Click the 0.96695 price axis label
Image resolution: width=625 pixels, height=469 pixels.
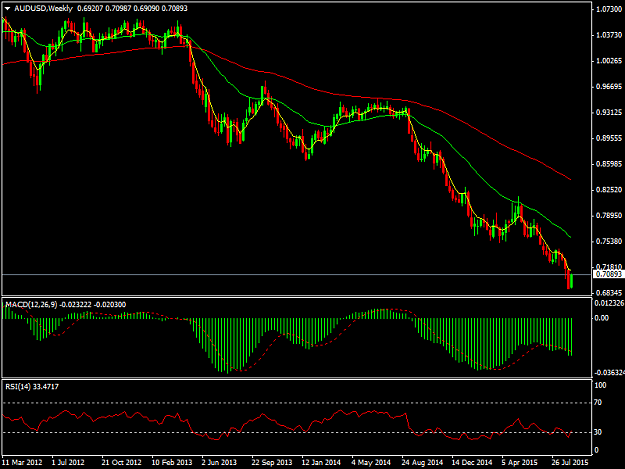pyautogui.click(x=609, y=86)
